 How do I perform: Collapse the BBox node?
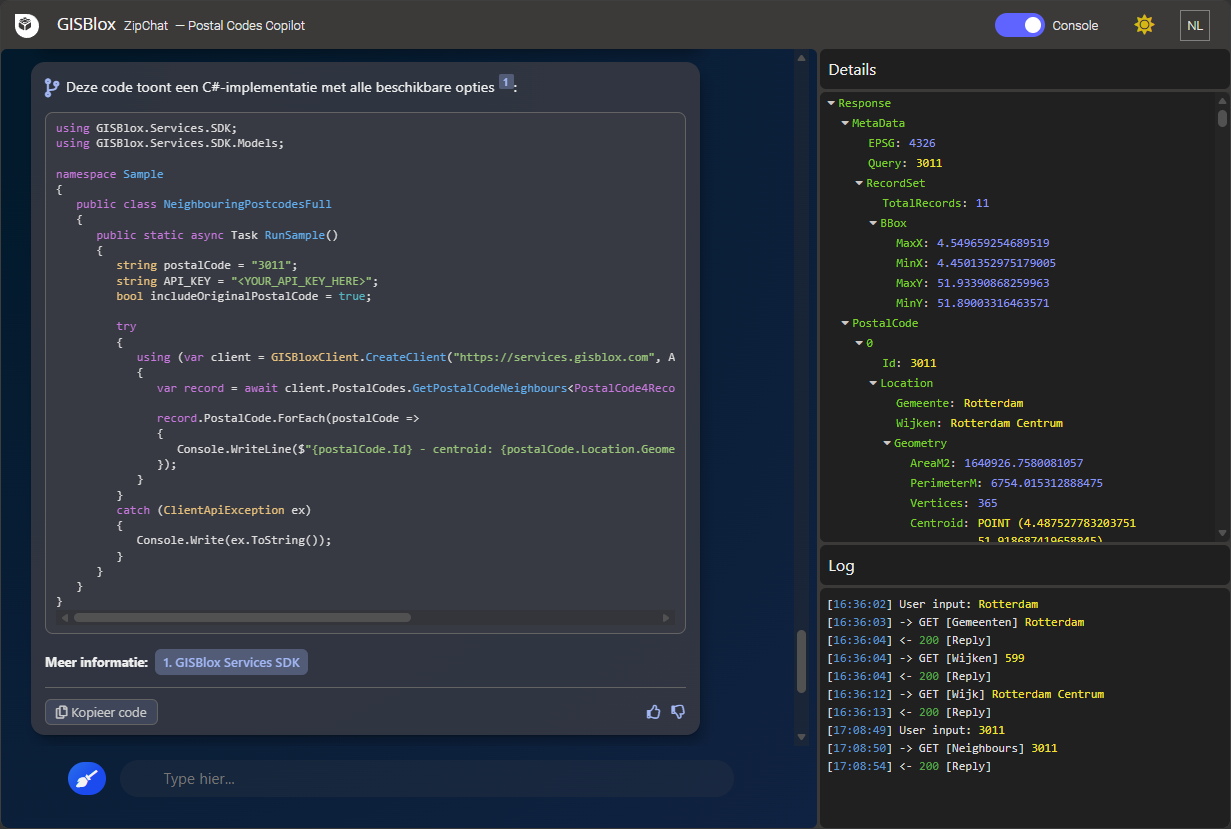[x=873, y=223]
